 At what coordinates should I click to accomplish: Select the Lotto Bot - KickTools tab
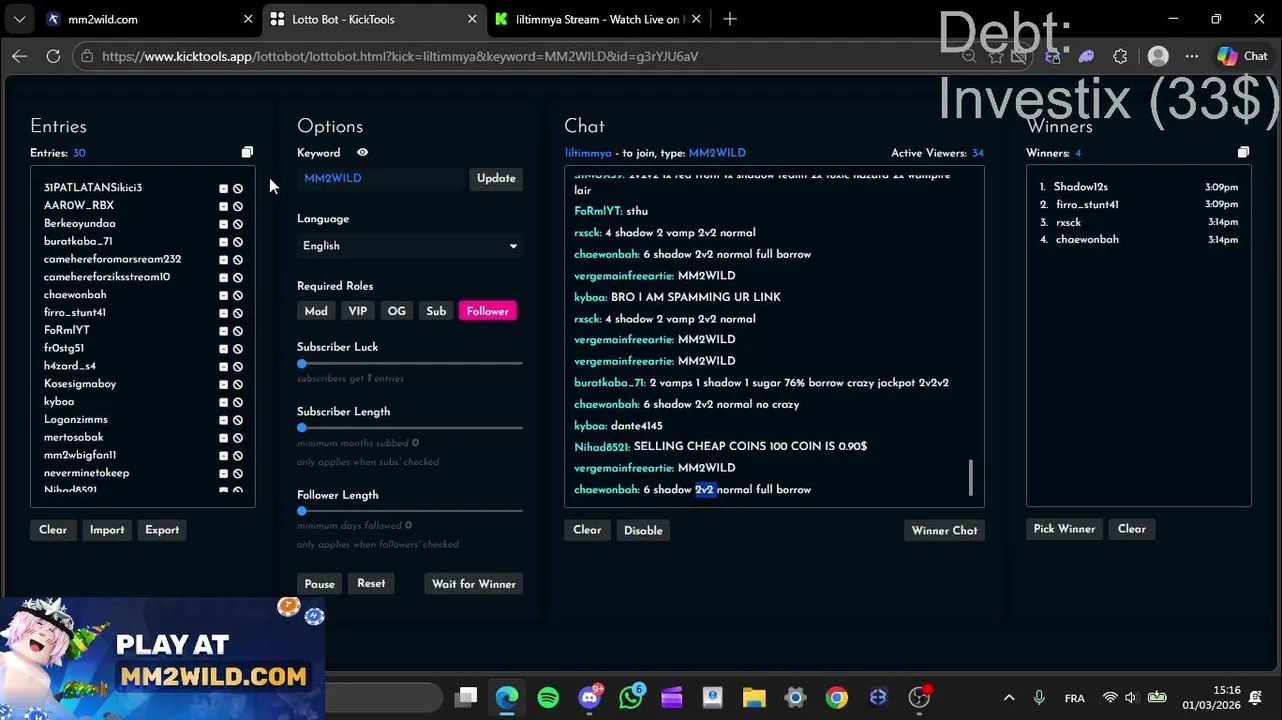pos(374,19)
